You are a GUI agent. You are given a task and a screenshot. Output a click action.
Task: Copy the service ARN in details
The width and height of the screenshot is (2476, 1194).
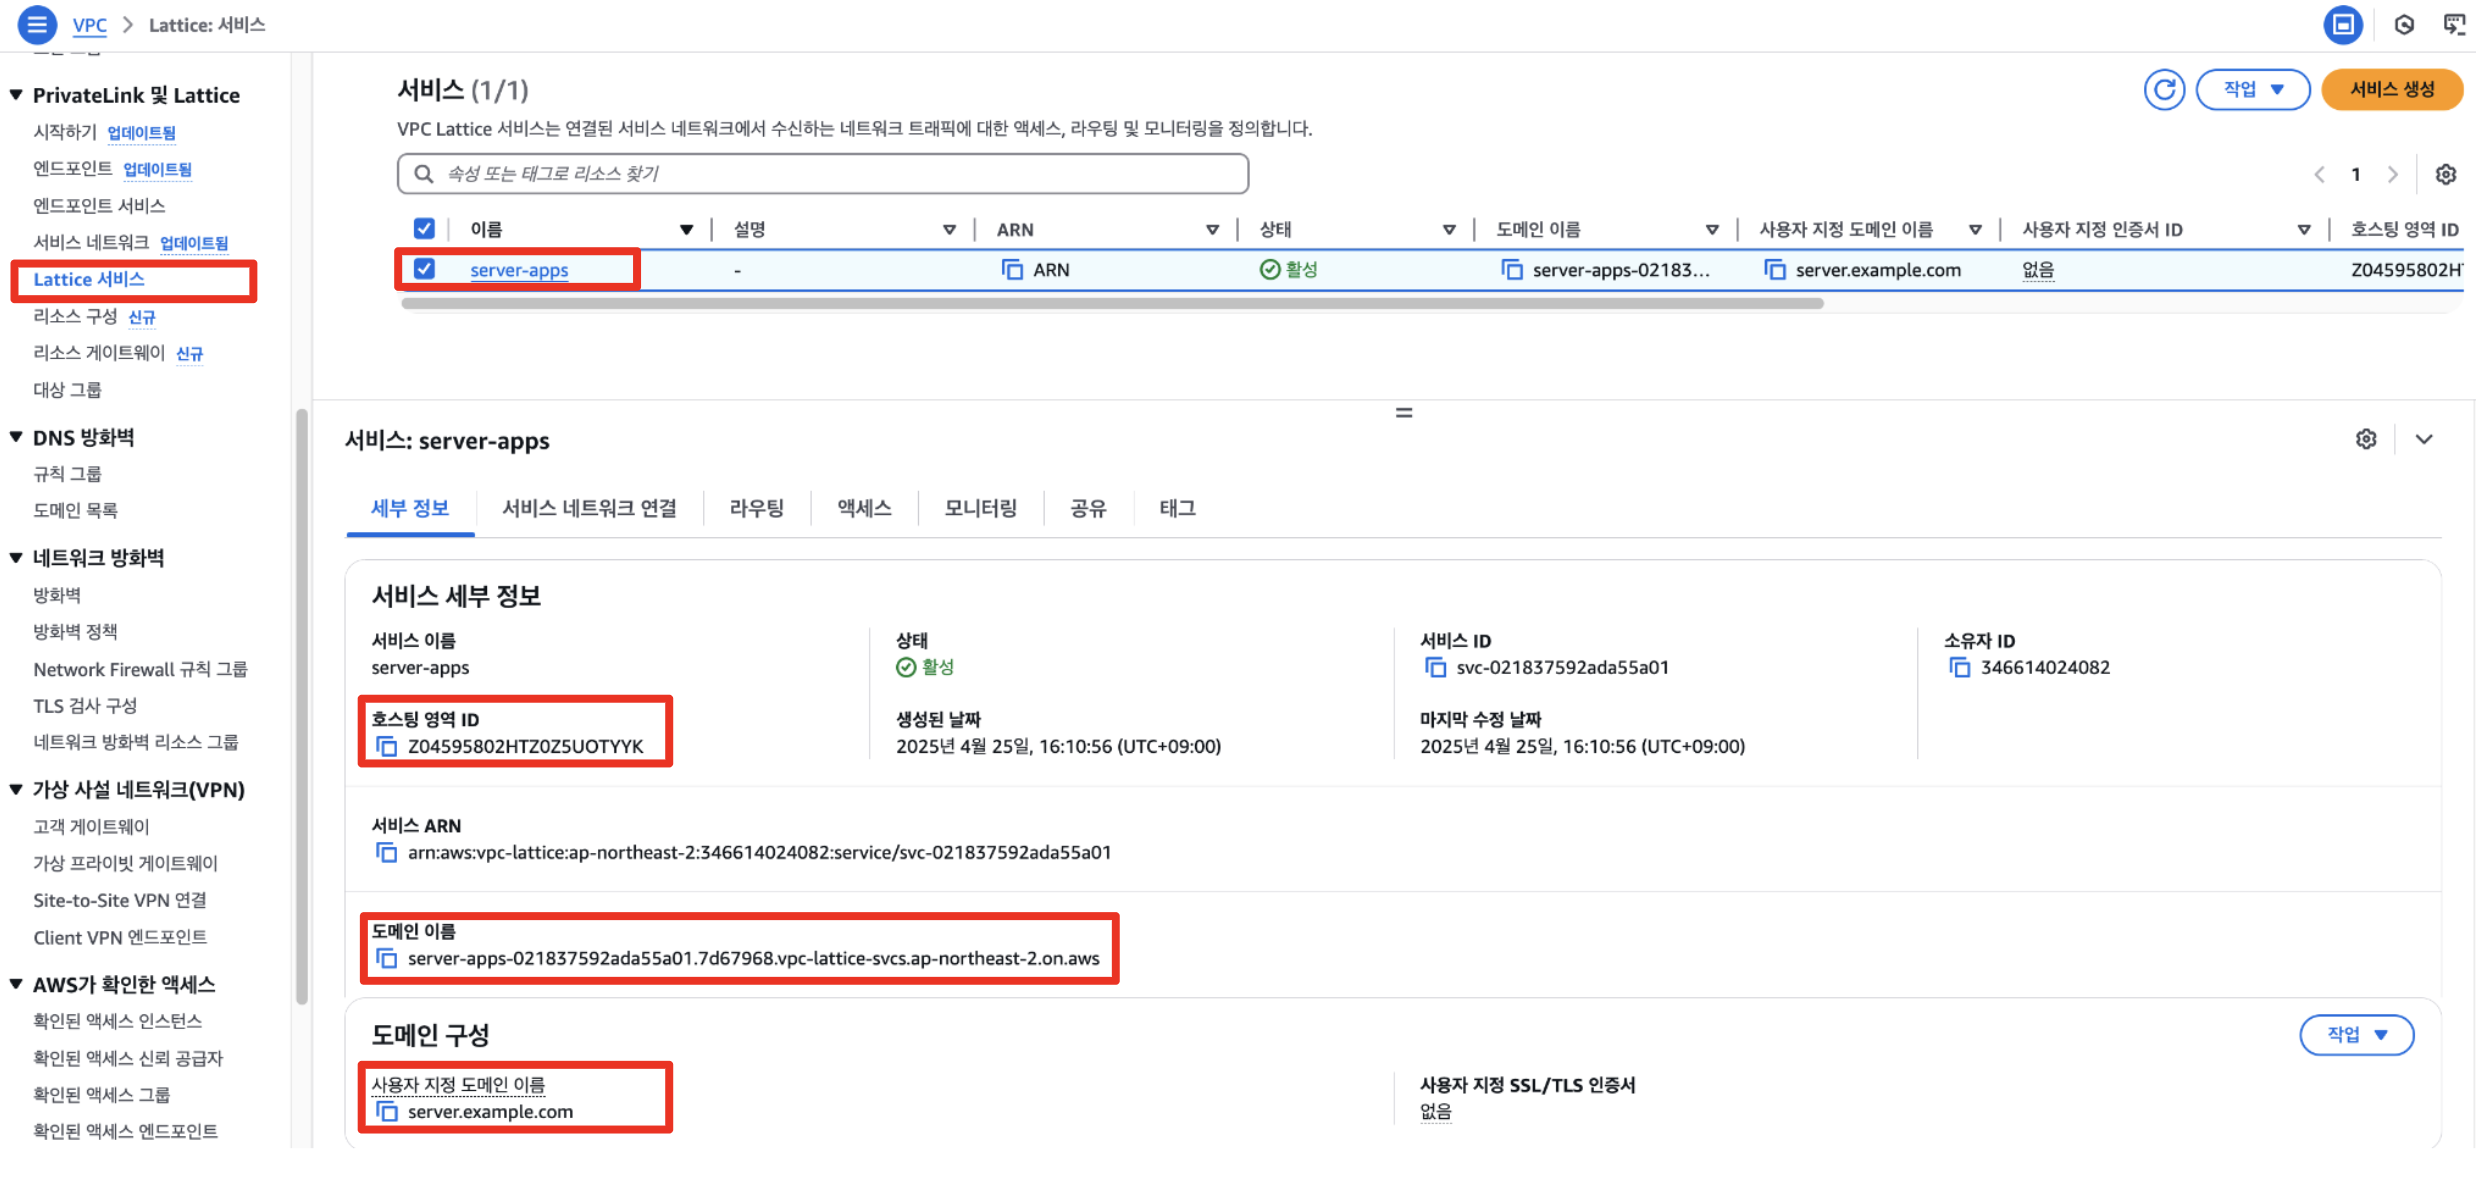[386, 852]
